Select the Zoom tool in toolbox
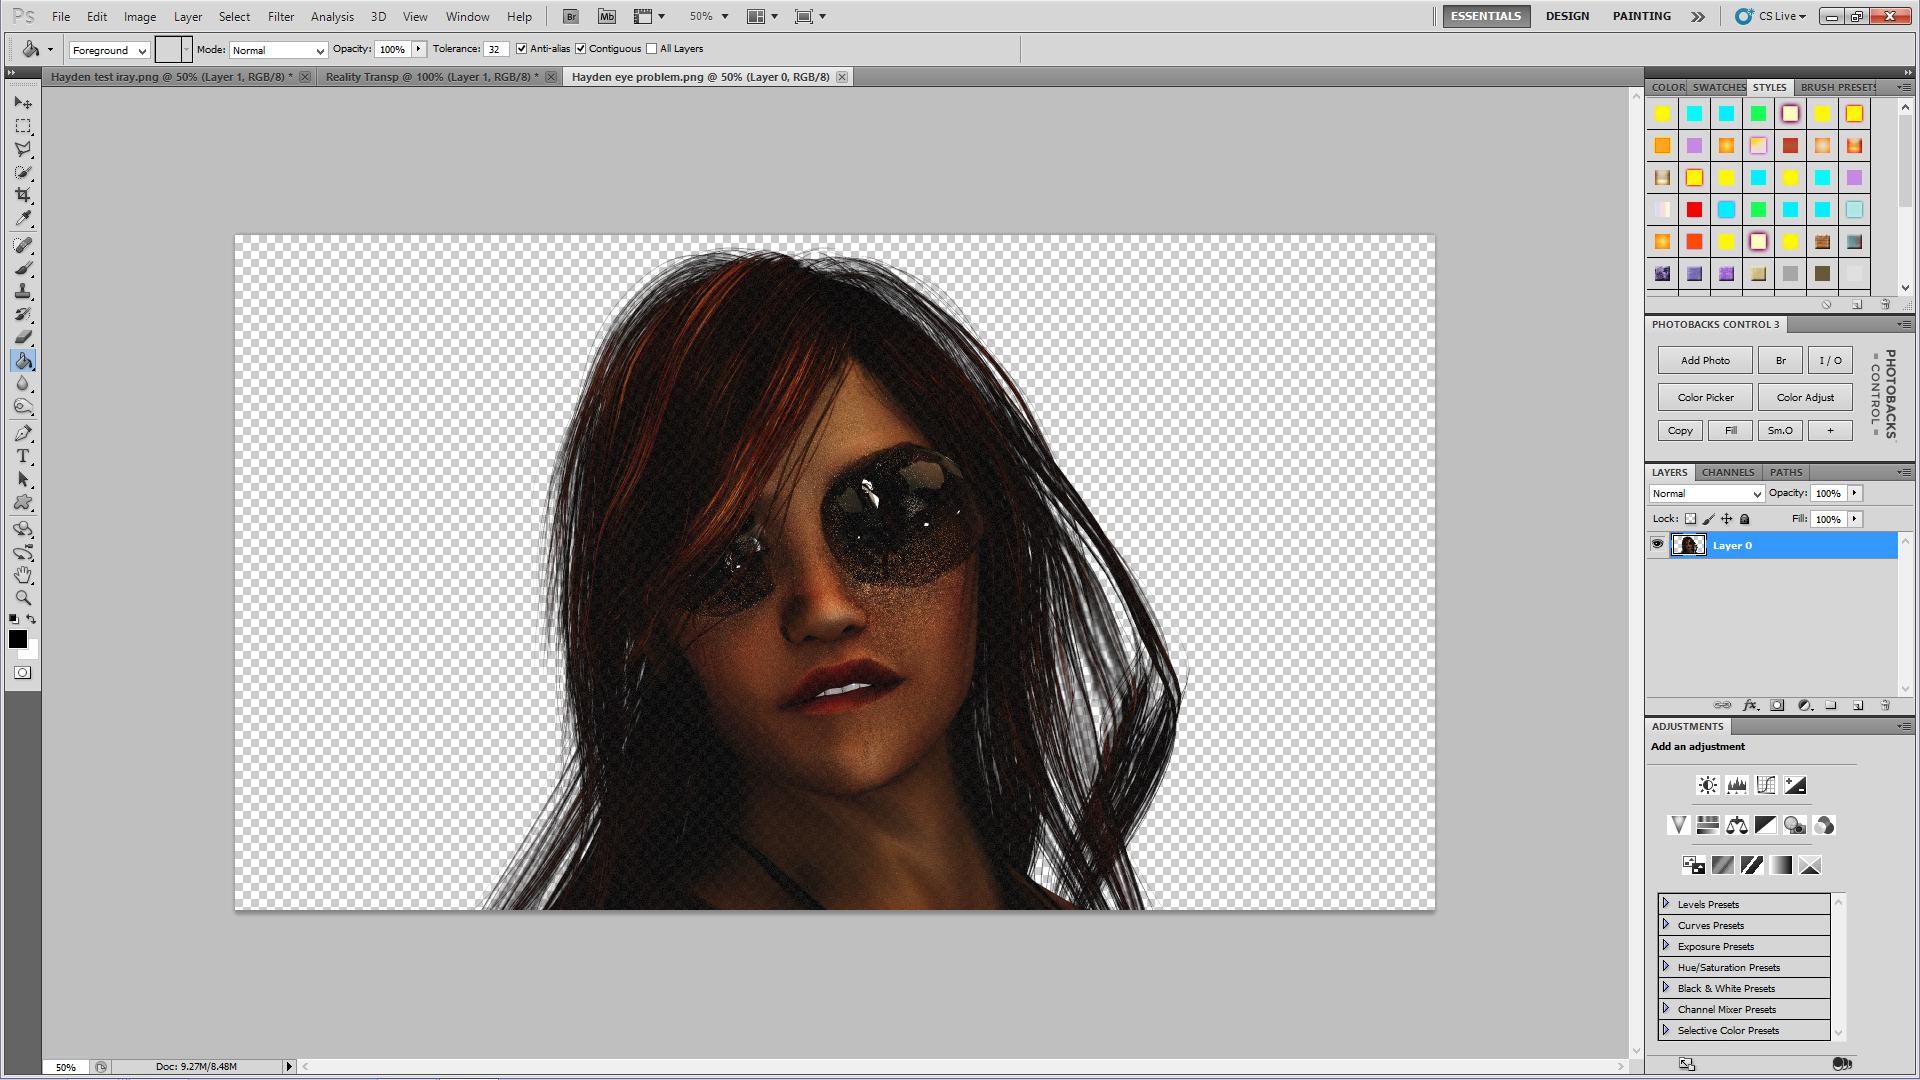 click(x=23, y=598)
